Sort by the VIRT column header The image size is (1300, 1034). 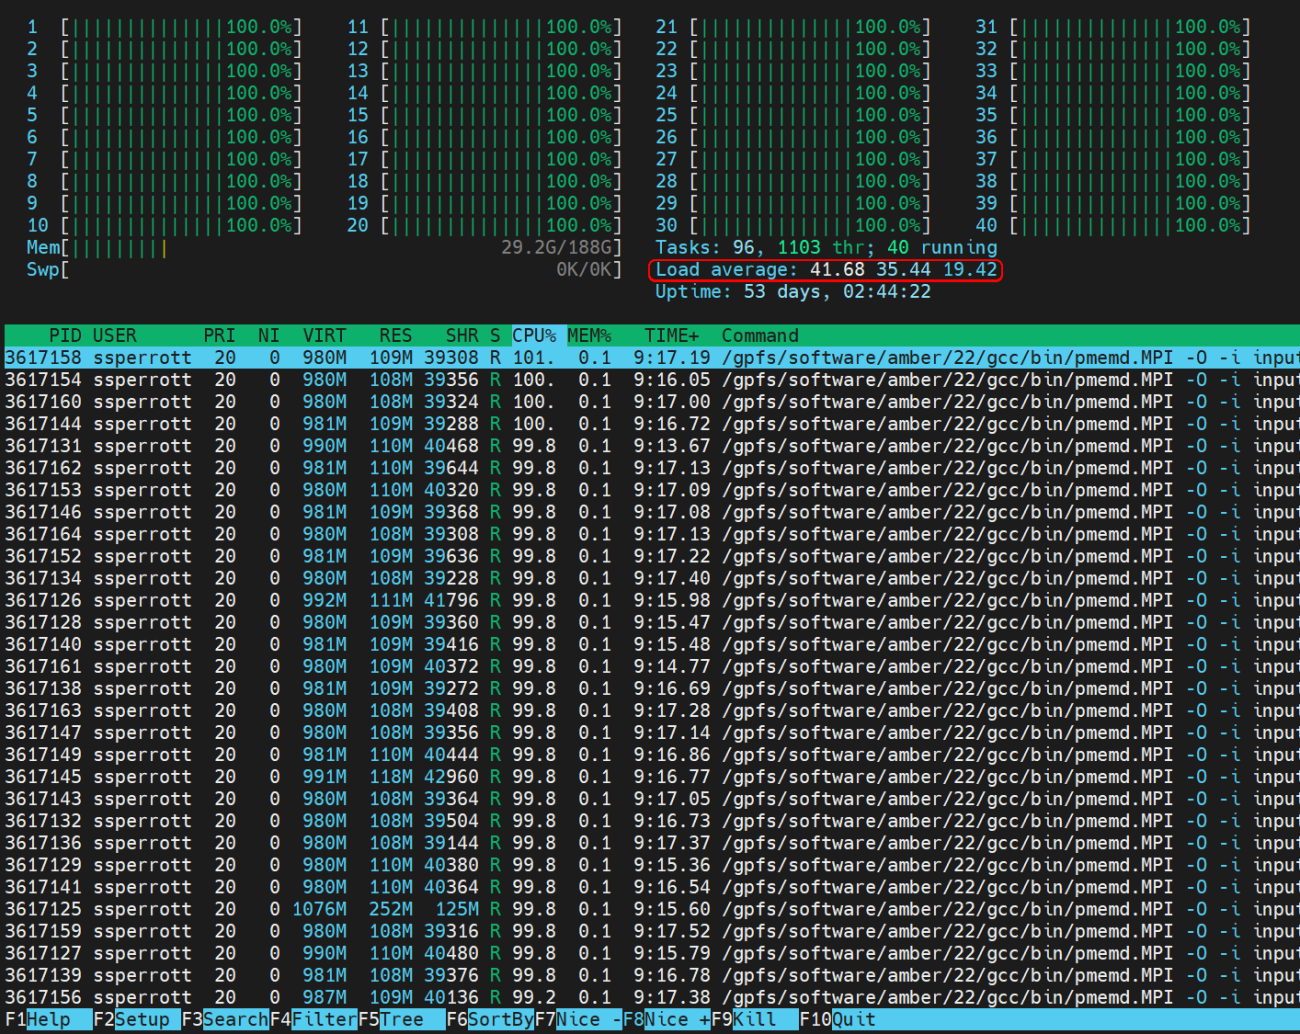tap(325, 336)
